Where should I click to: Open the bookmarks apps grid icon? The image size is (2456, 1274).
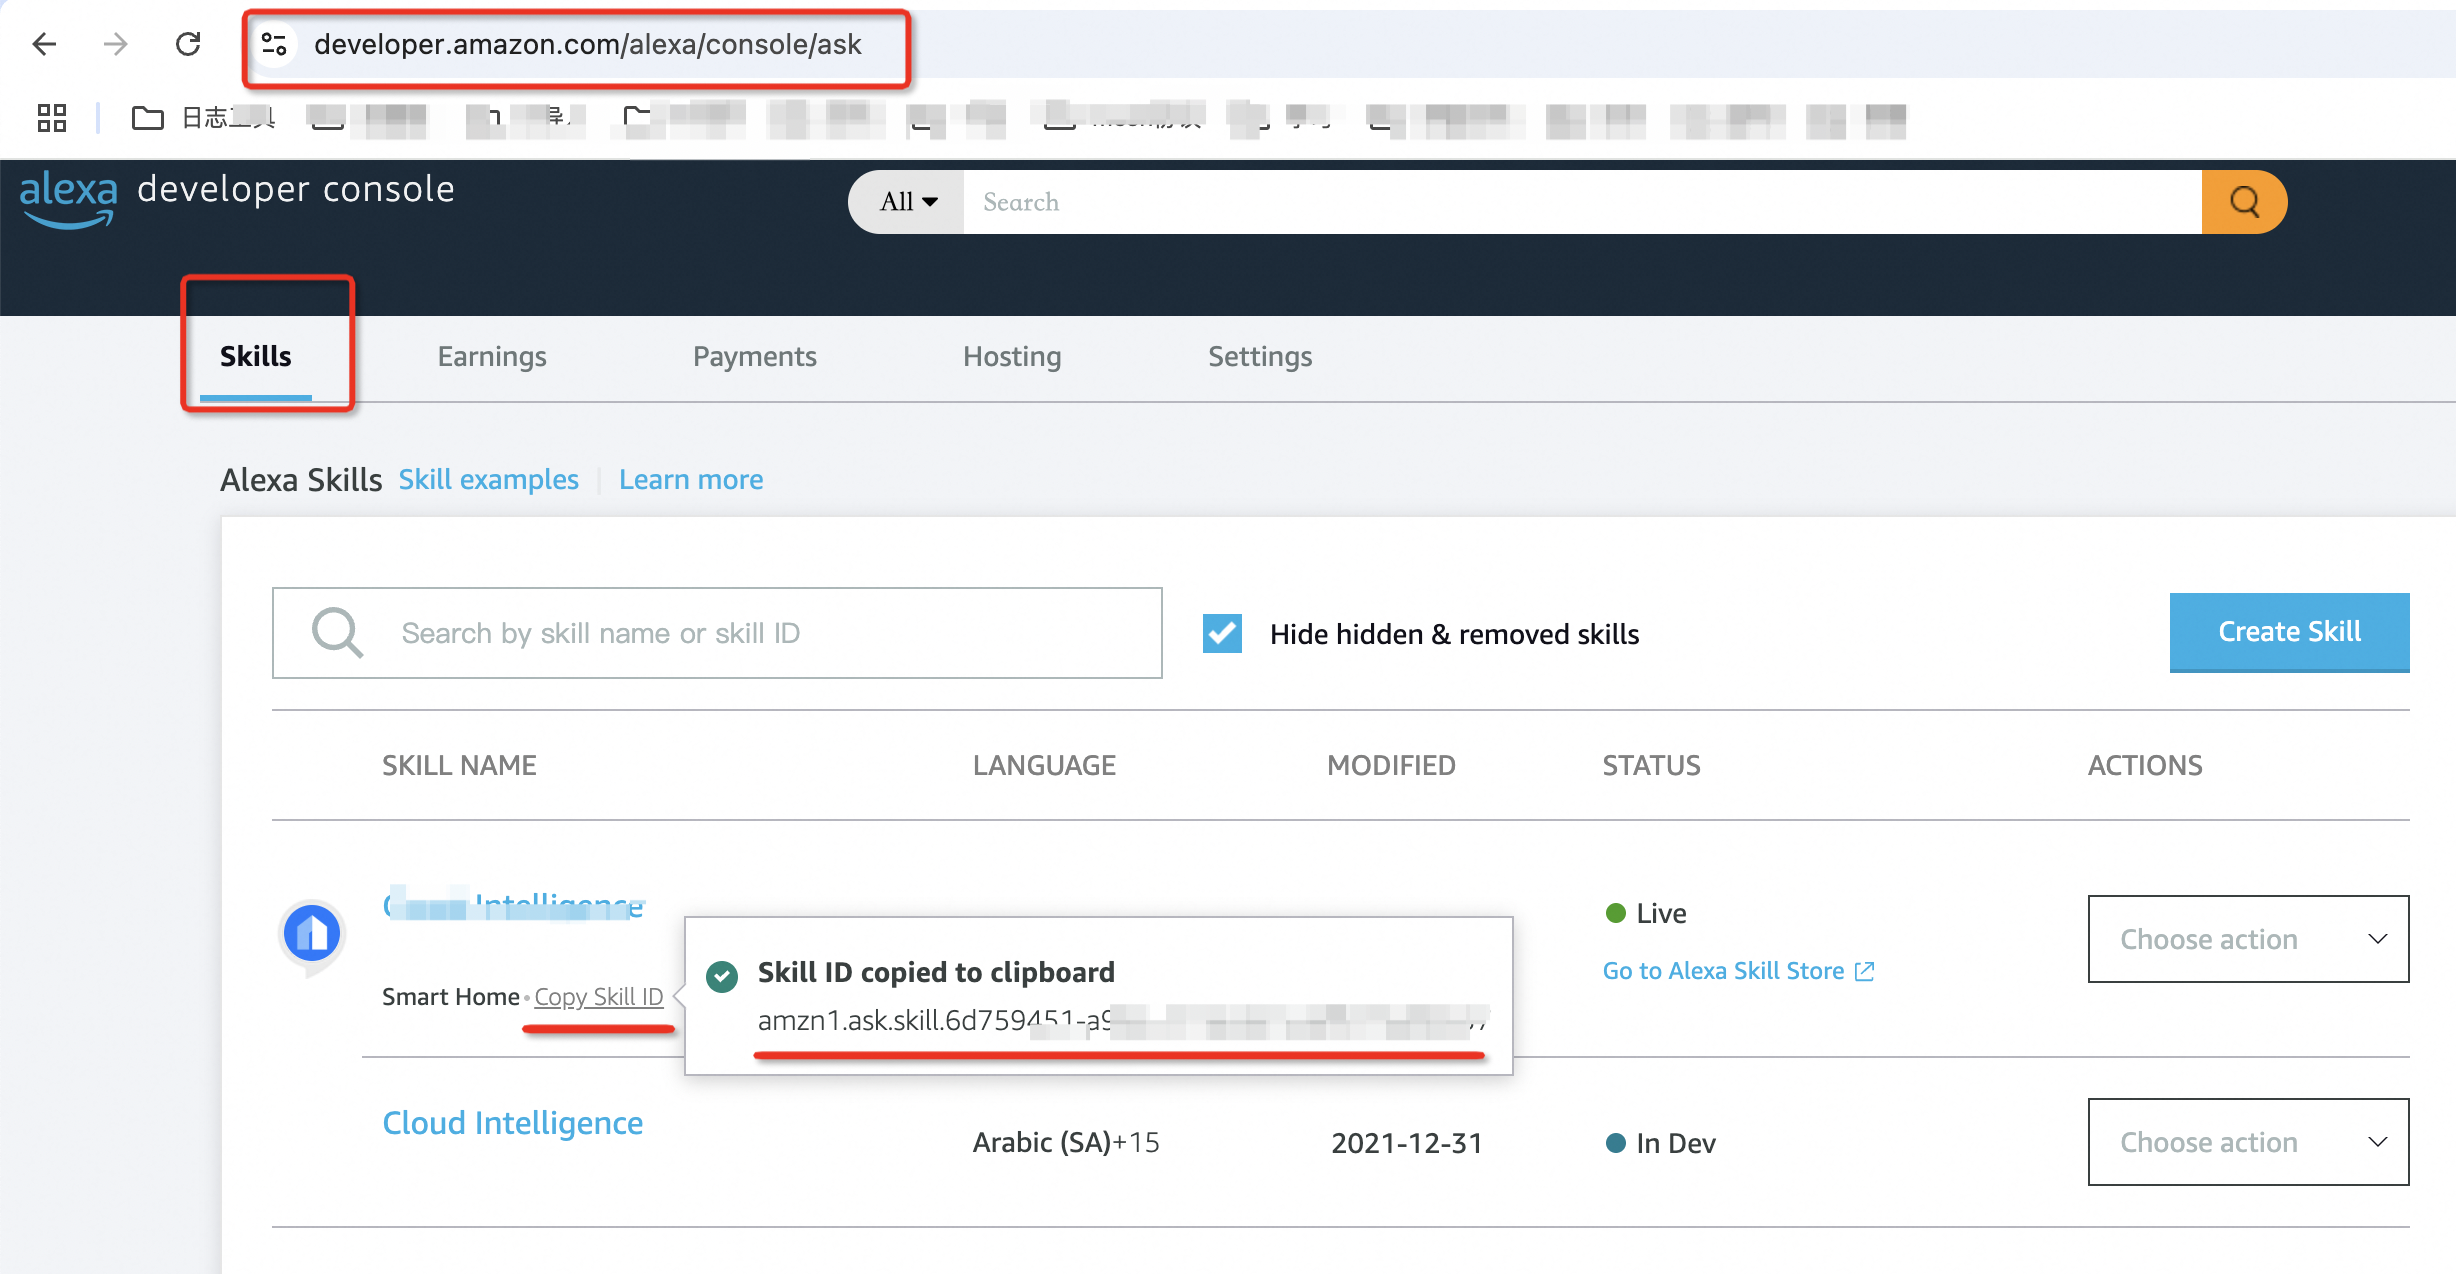52,118
